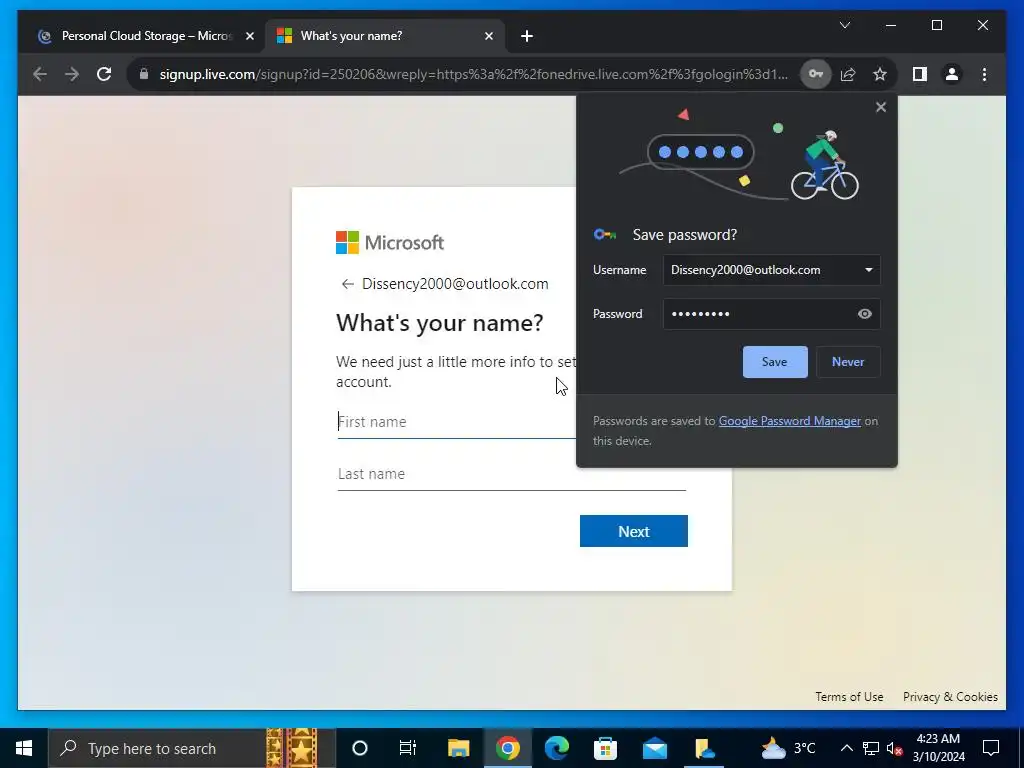This screenshot has height=768, width=1024.
Task: Close the Personal Cloud Storage tab
Action: coord(249,36)
